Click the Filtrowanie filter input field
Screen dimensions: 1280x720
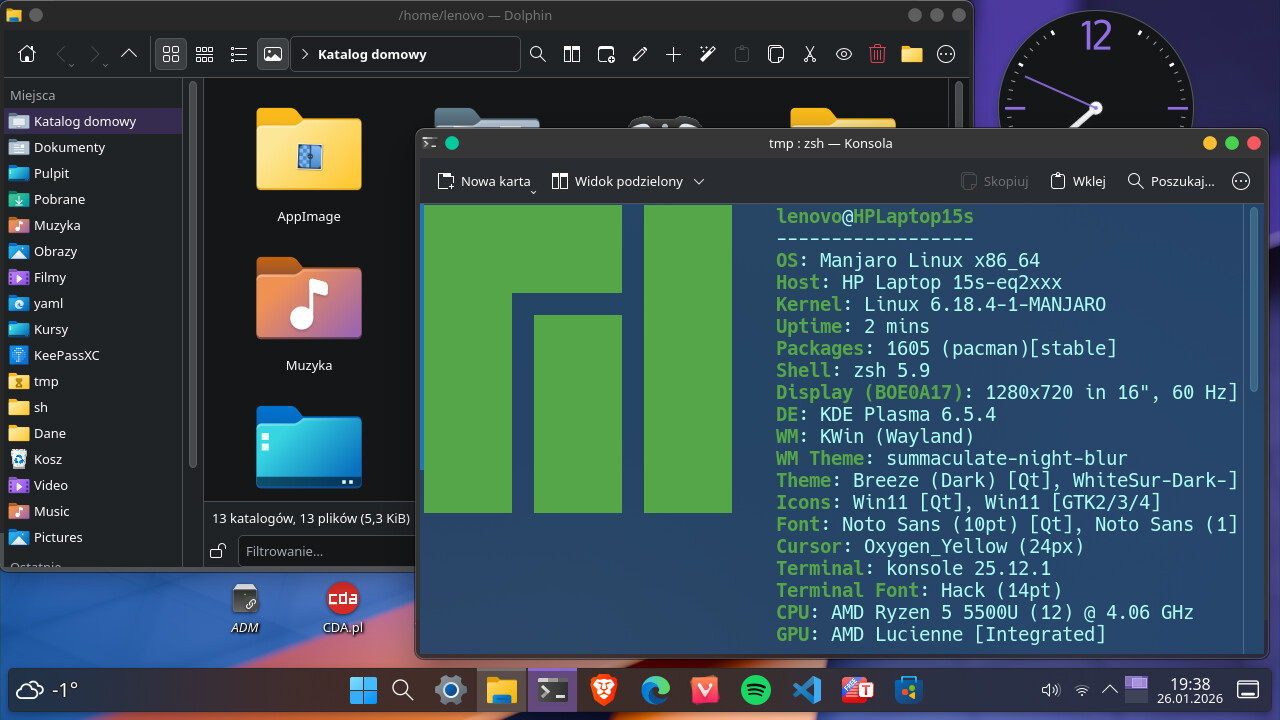pyautogui.click(x=325, y=551)
